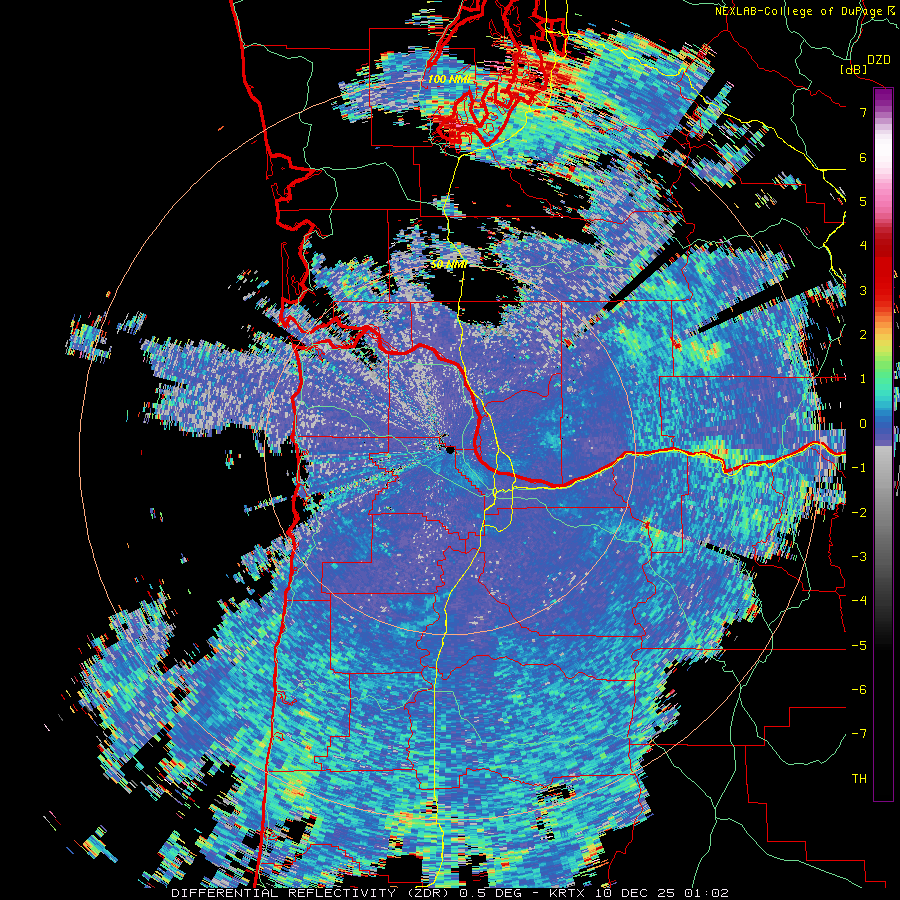Click the black radar site dot at map center
900x900 pixels.
point(451,449)
